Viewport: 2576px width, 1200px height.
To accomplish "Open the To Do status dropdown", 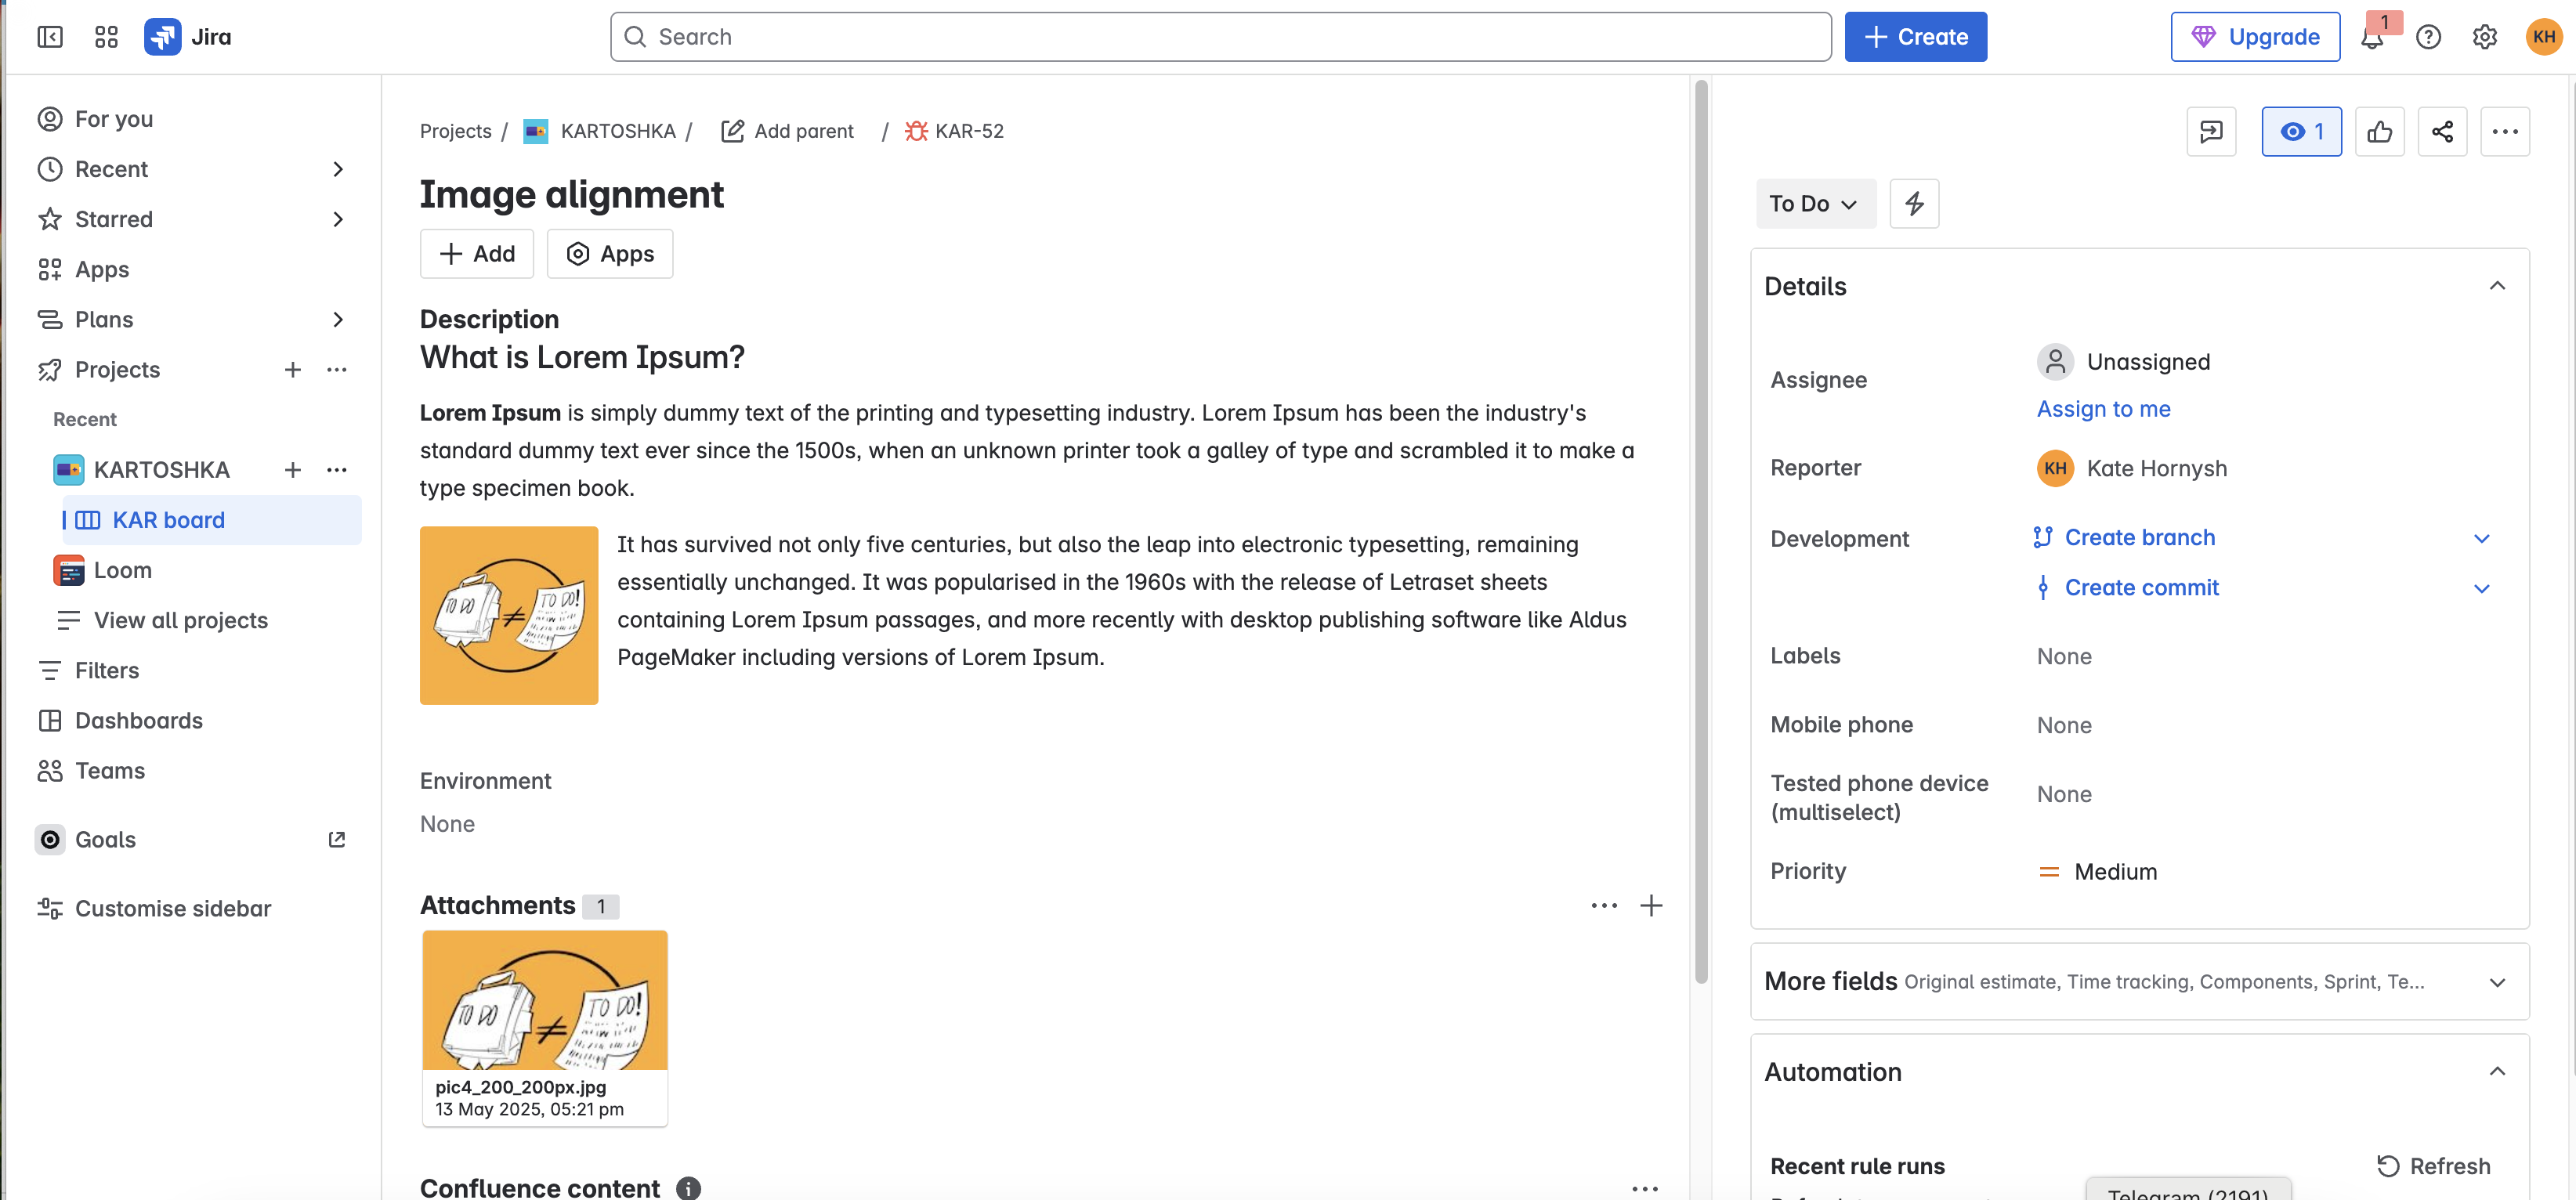I will (1814, 204).
